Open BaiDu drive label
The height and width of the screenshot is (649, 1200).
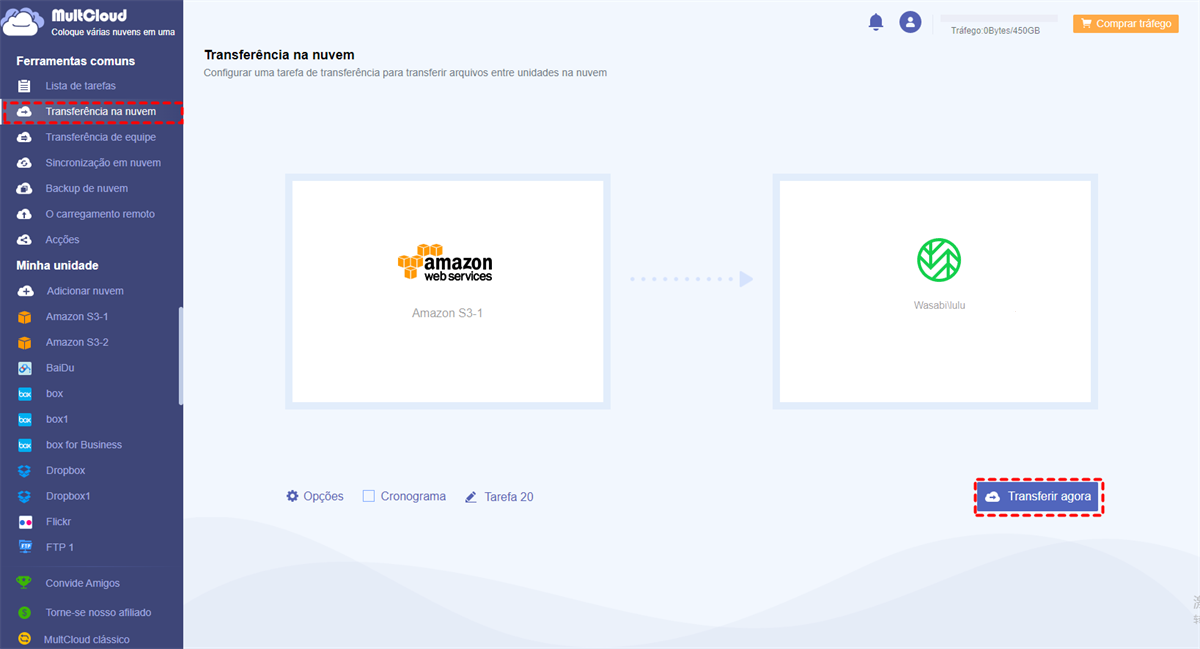point(60,368)
